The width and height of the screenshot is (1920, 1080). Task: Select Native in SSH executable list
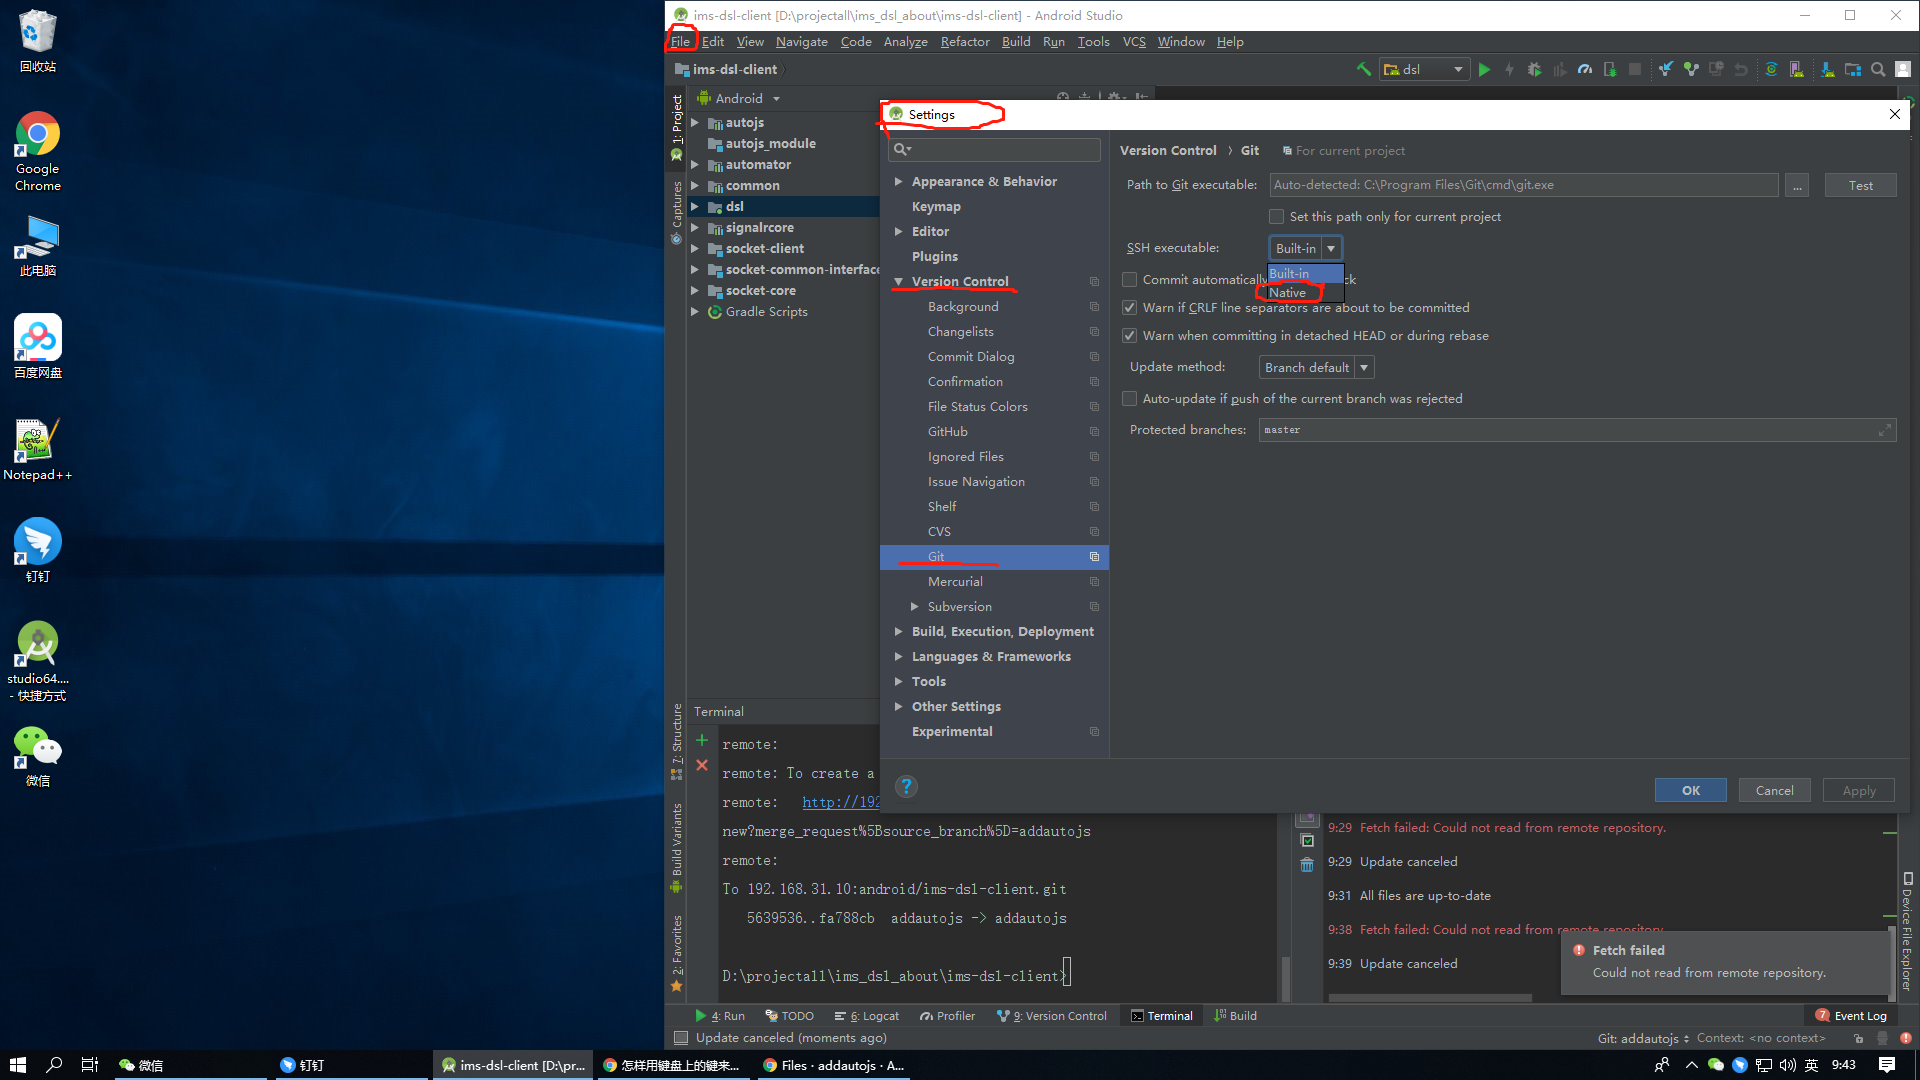pyautogui.click(x=1305, y=293)
